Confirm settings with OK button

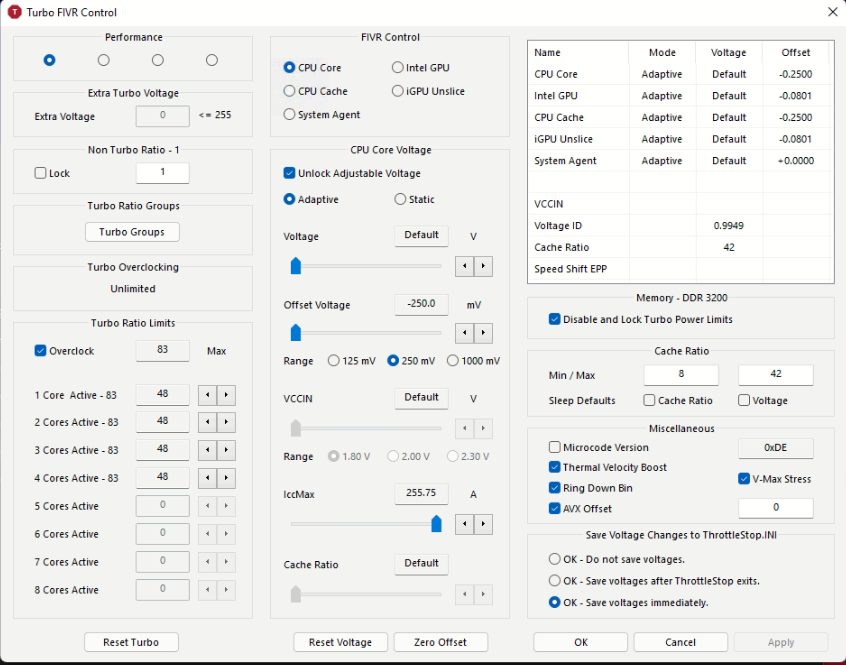(581, 642)
